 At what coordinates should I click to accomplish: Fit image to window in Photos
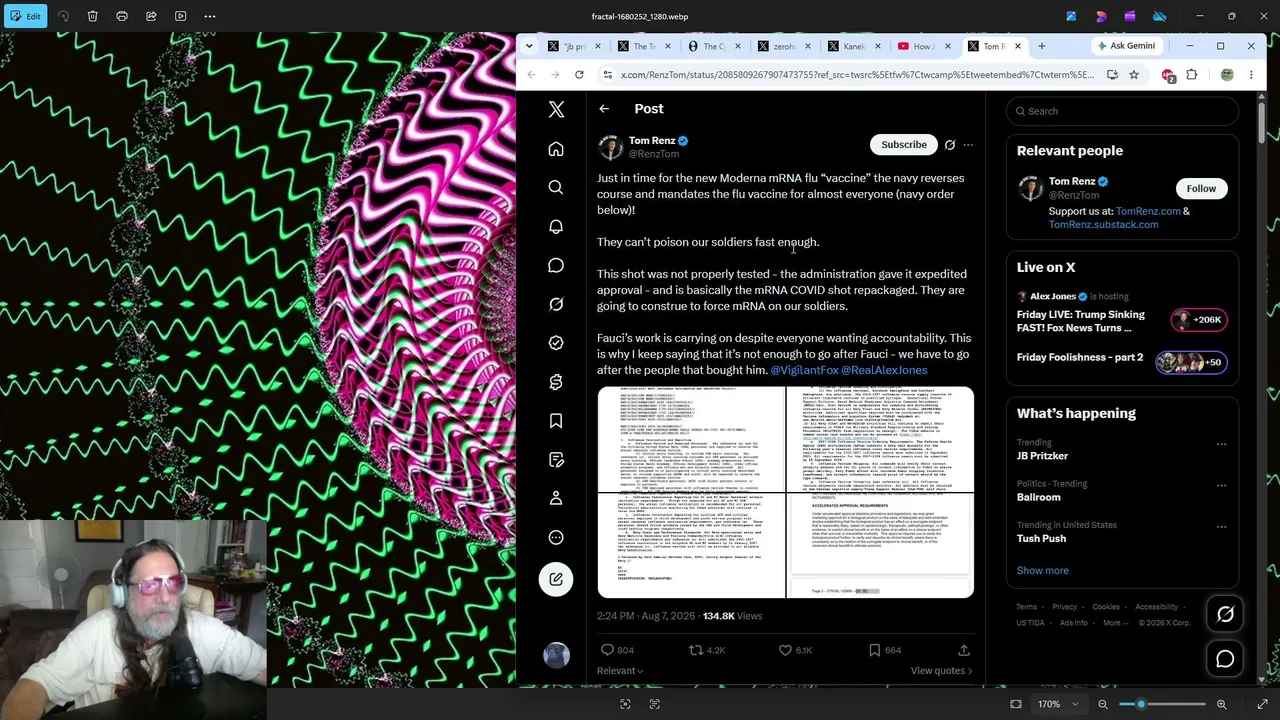[1016, 704]
